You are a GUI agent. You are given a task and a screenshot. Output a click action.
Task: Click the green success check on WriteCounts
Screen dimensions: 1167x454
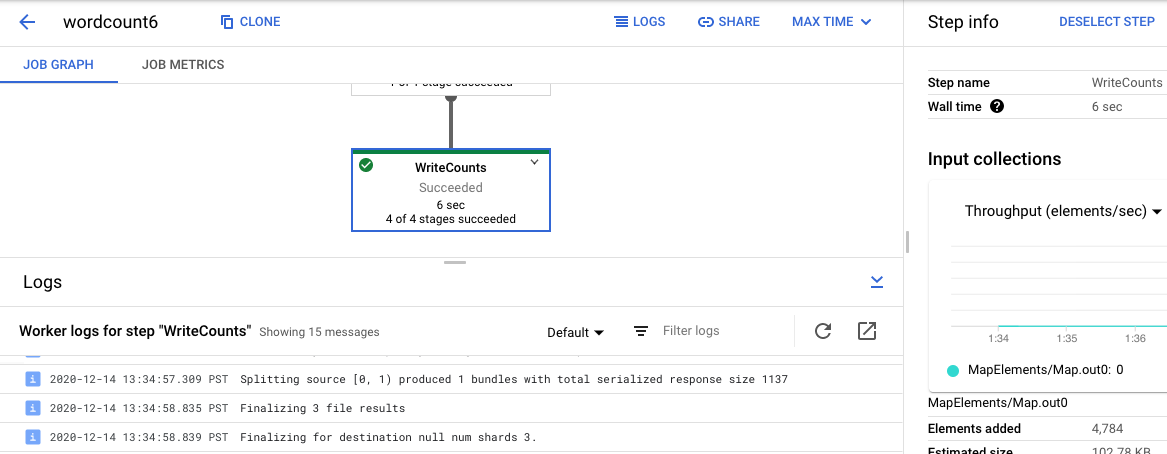pyautogui.click(x=366, y=165)
